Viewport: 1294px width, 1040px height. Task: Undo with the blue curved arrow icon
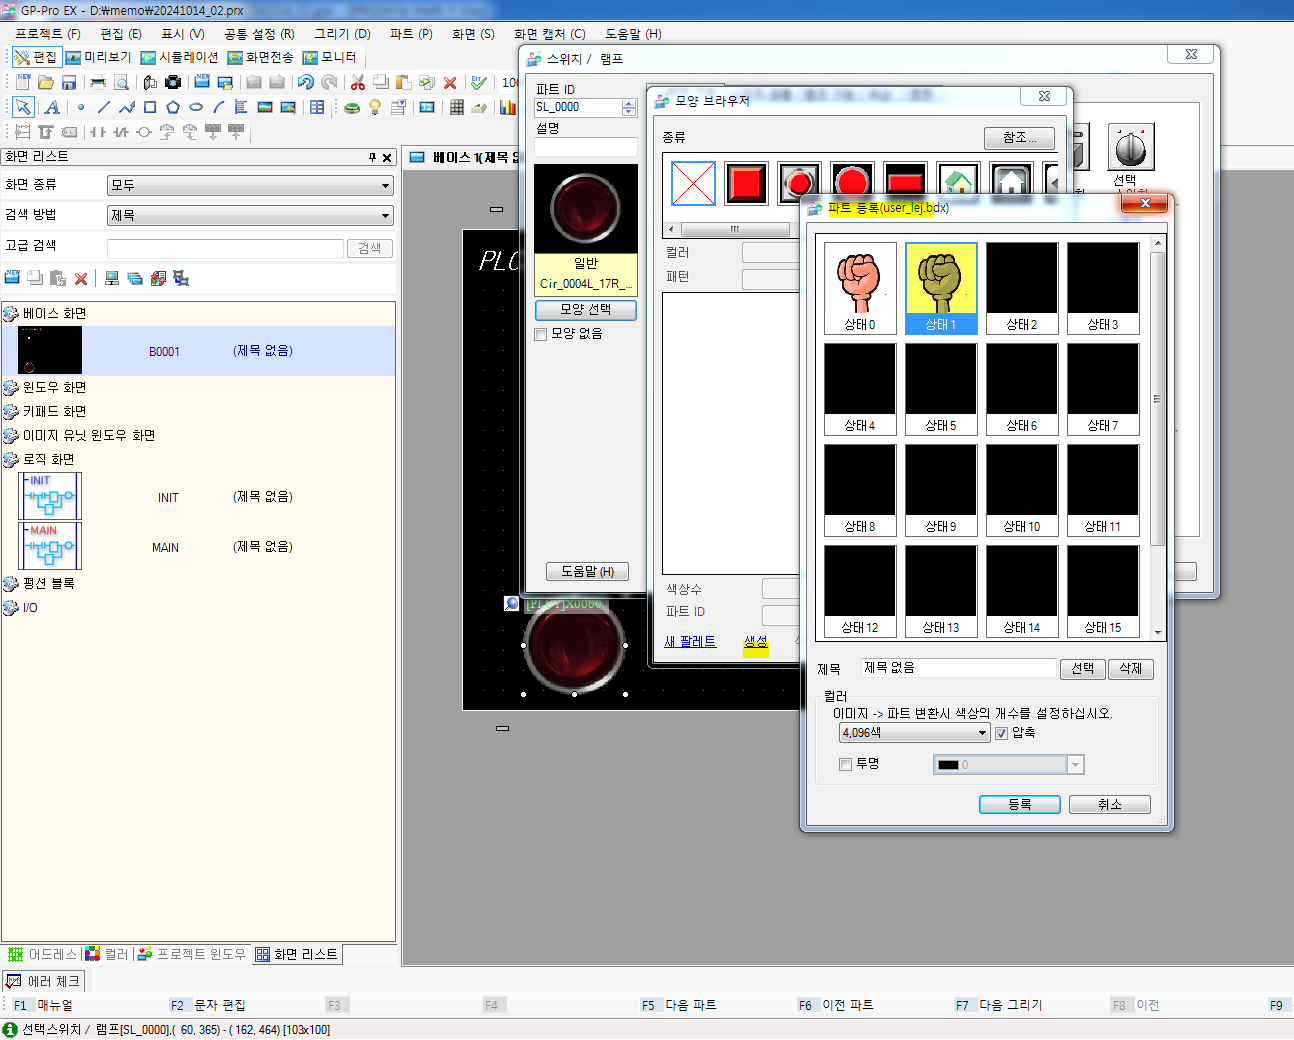click(306, 82)
